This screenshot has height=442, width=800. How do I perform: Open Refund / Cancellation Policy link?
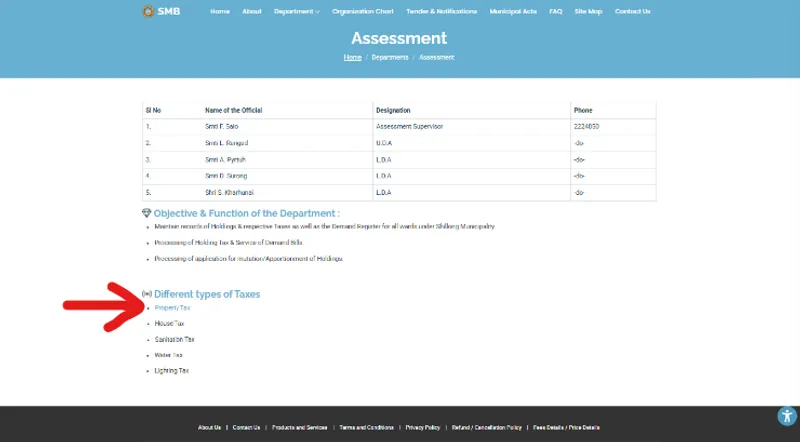point(487,428)
